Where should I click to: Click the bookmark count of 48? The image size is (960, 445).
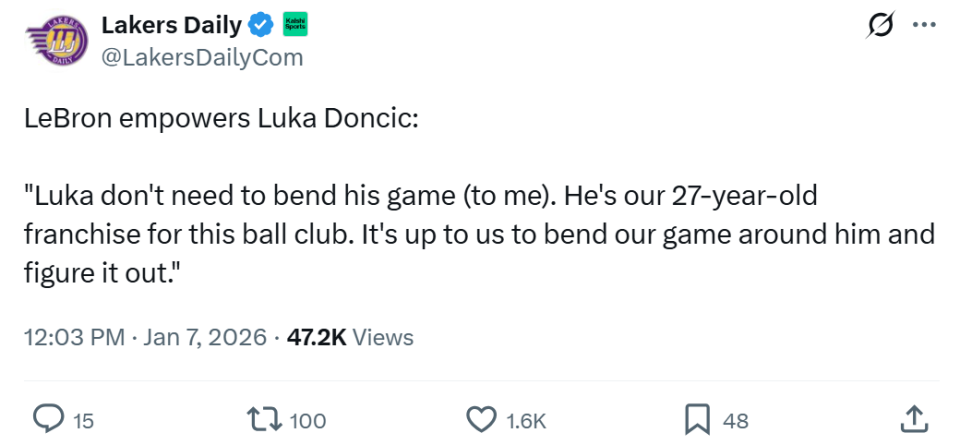[x=736, y=421]
